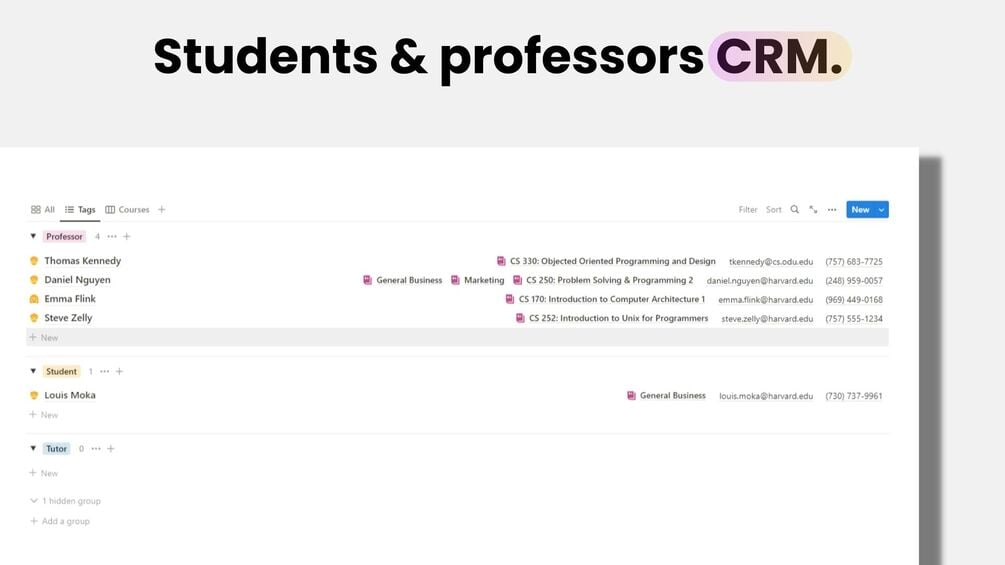Open CS 330 course page link

coord(611,261)
